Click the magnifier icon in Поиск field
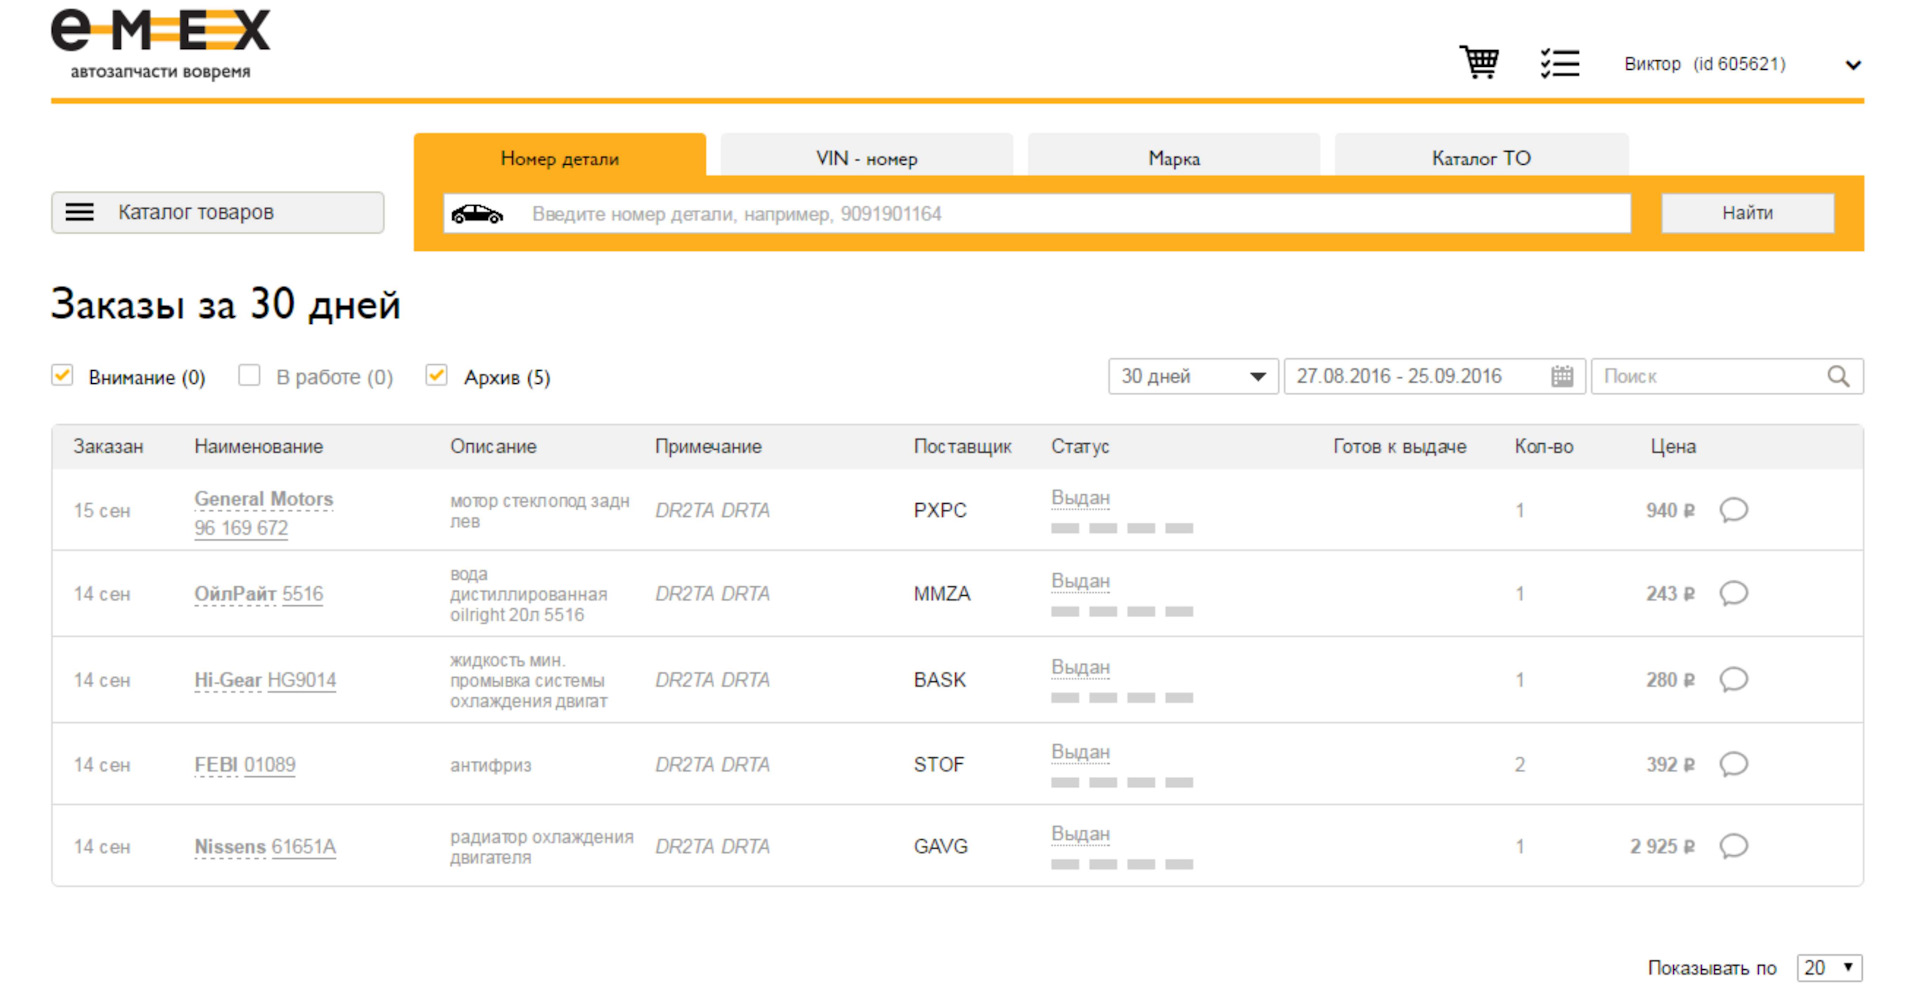 pos(1838,377)
